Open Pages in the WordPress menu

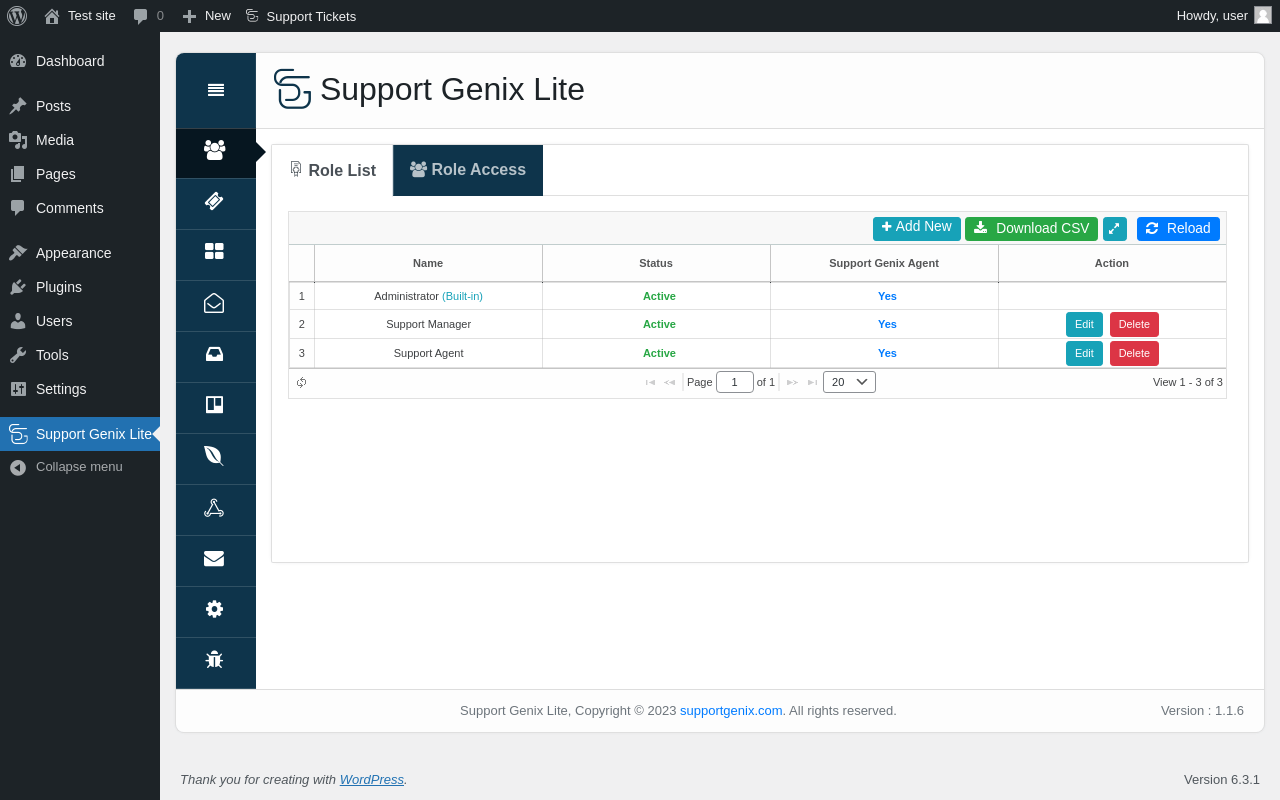(x=80, y=174)
